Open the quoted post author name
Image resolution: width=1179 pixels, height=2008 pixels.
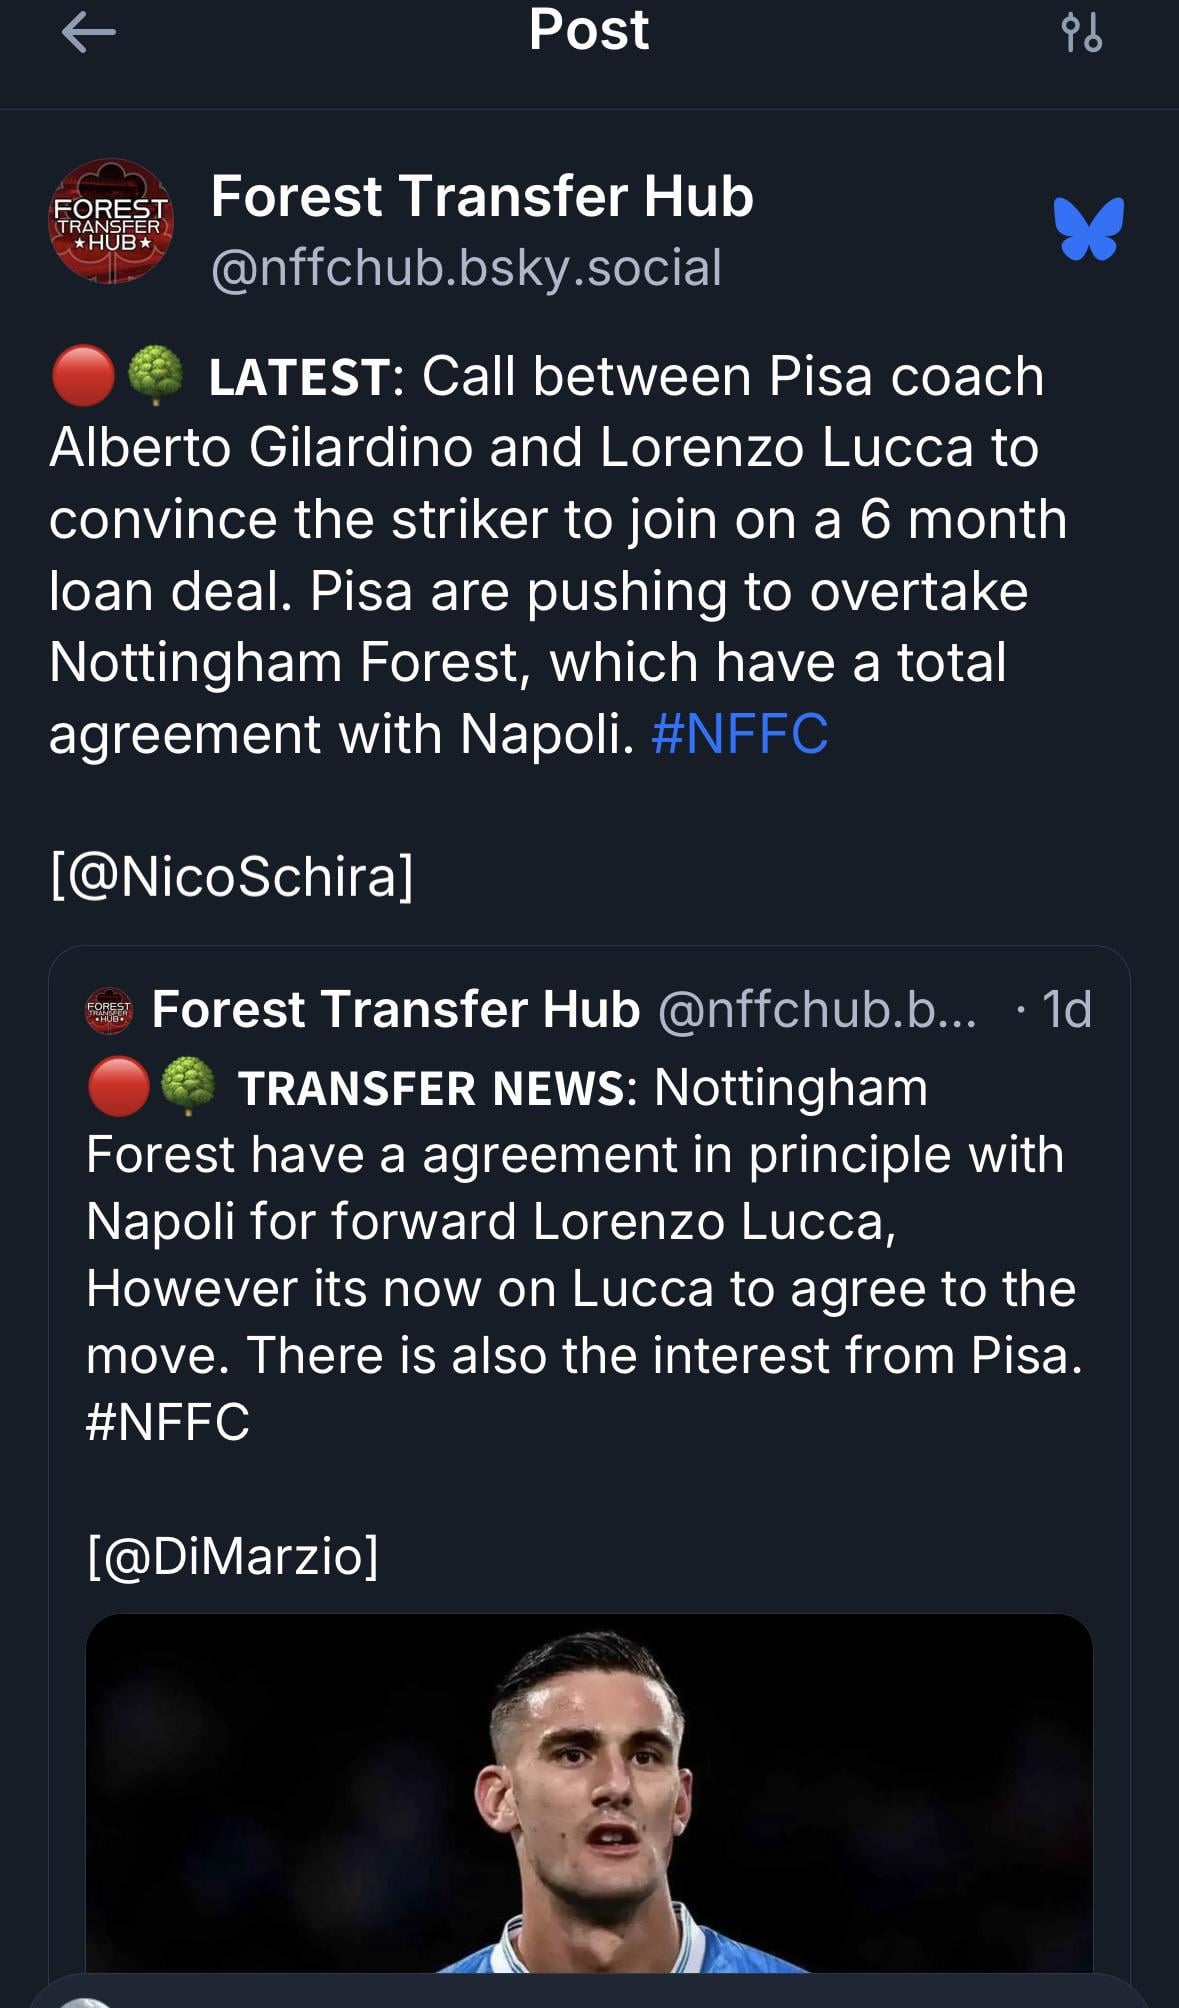tap(396, 1009)
